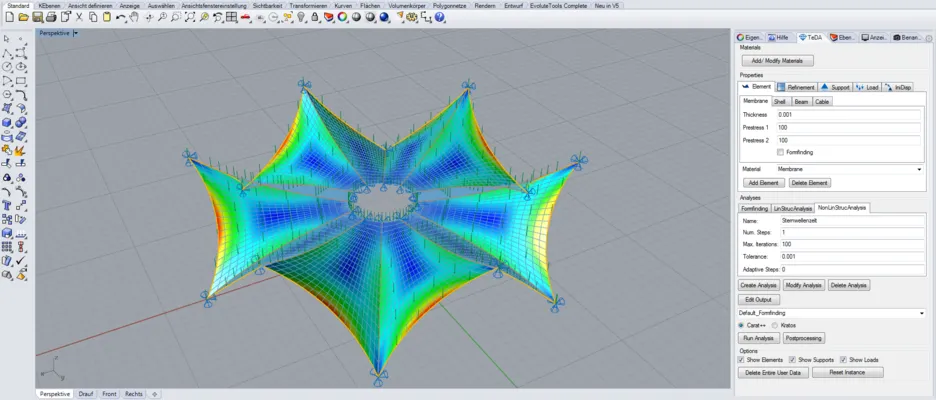
Task: Cut selection with the scissors icon
Action: click(x=79, y=17)
